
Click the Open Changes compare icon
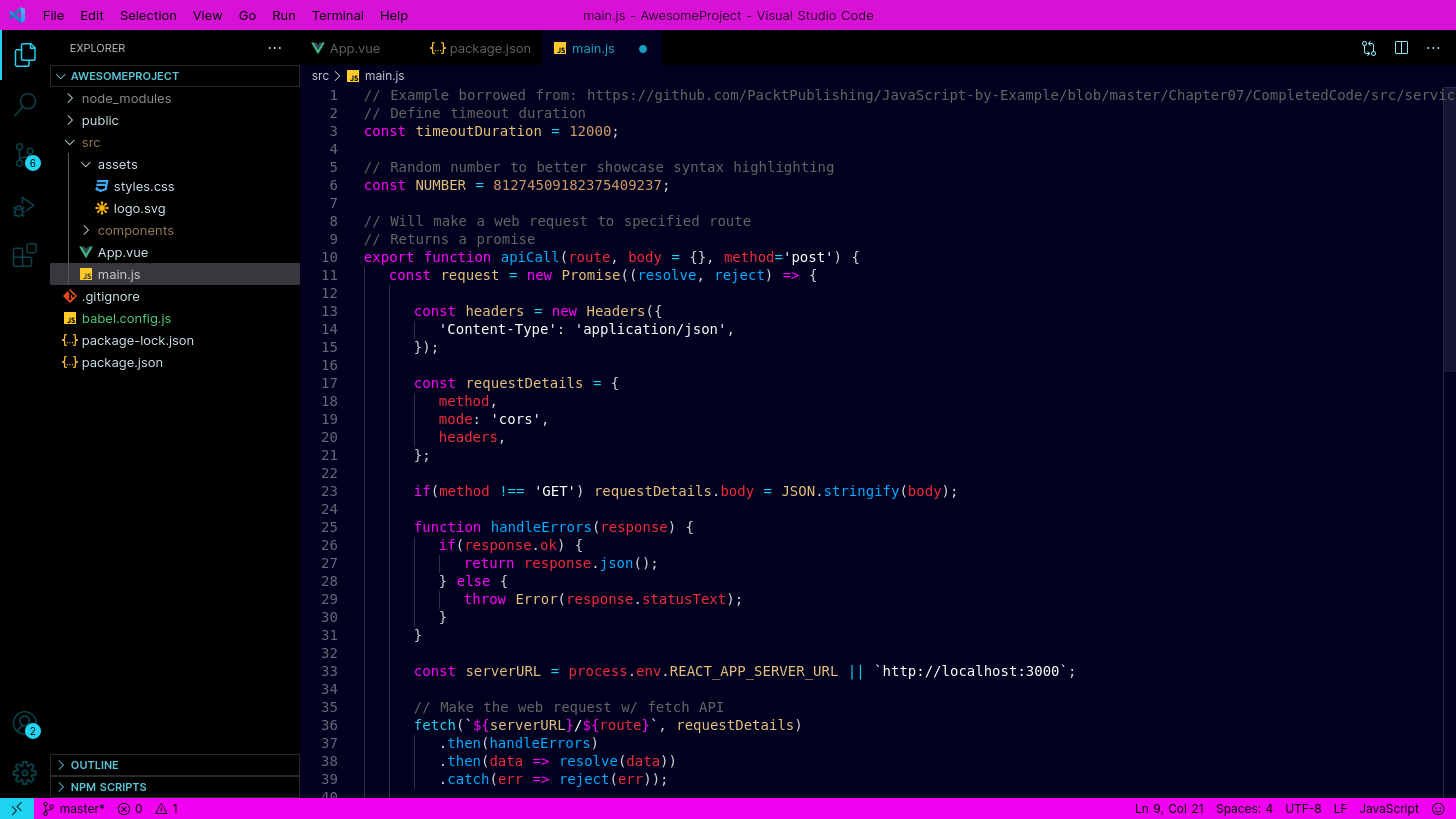pyautogui.click(x=1369, y=48)
